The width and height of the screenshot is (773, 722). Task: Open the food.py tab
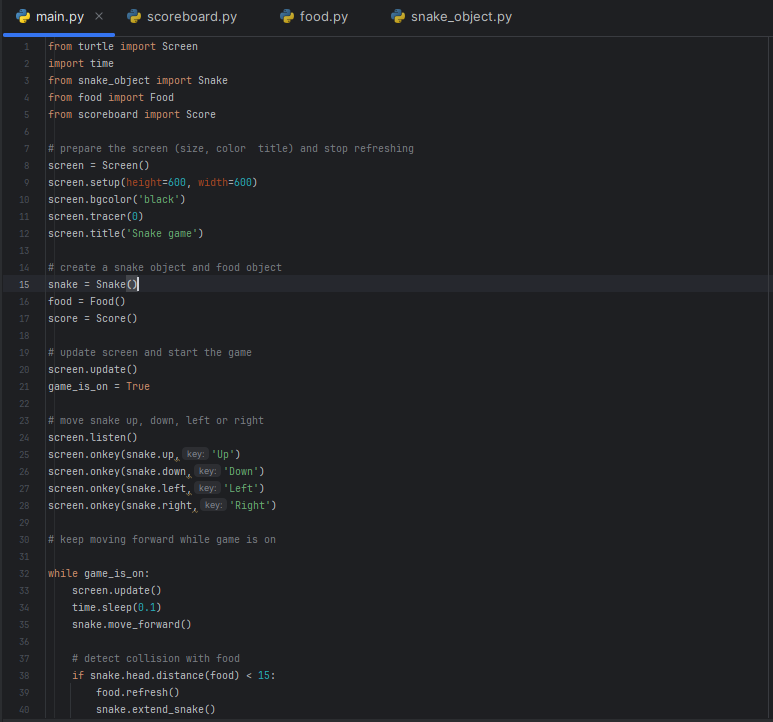click(x=323, y=17)
